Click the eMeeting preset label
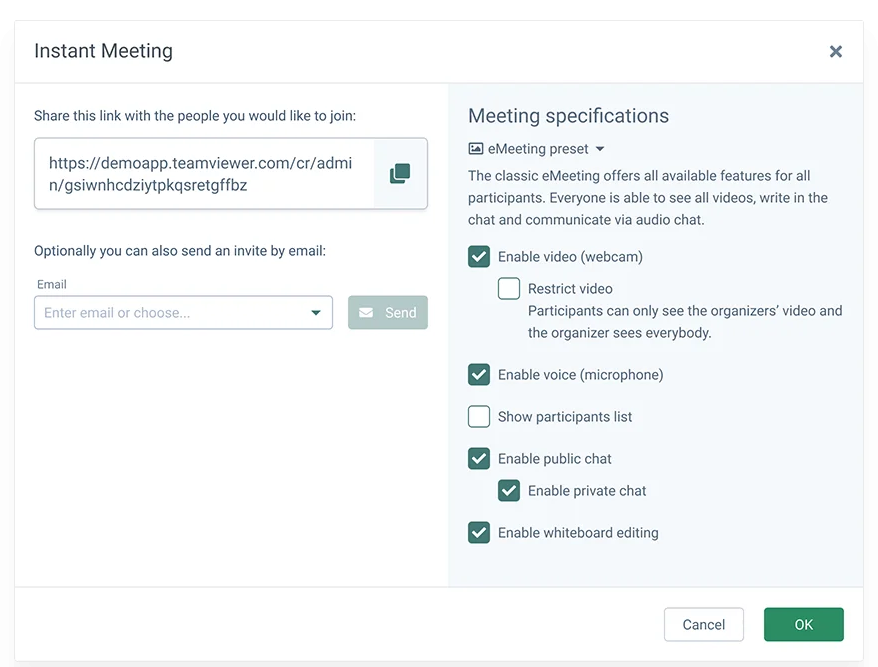The height and width of the screenshot is (667, 878). point(538,149)
